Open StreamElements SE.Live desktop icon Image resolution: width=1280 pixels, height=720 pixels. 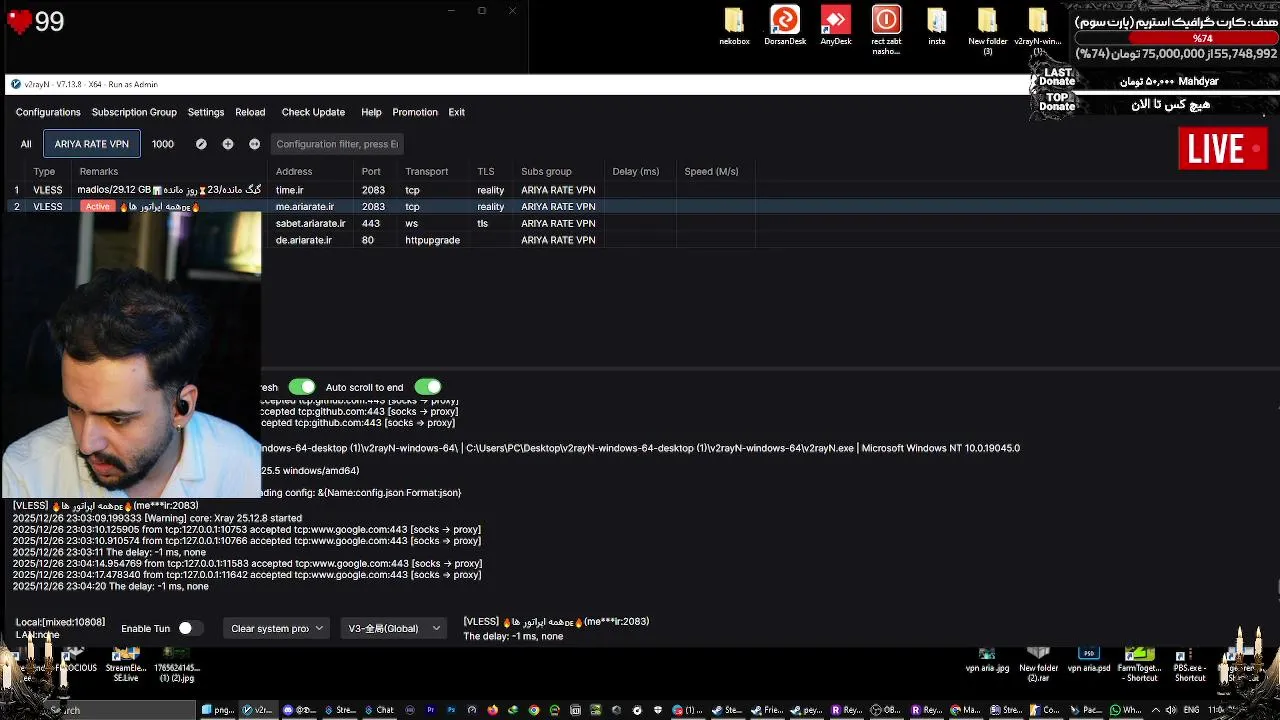click(126, 664)
